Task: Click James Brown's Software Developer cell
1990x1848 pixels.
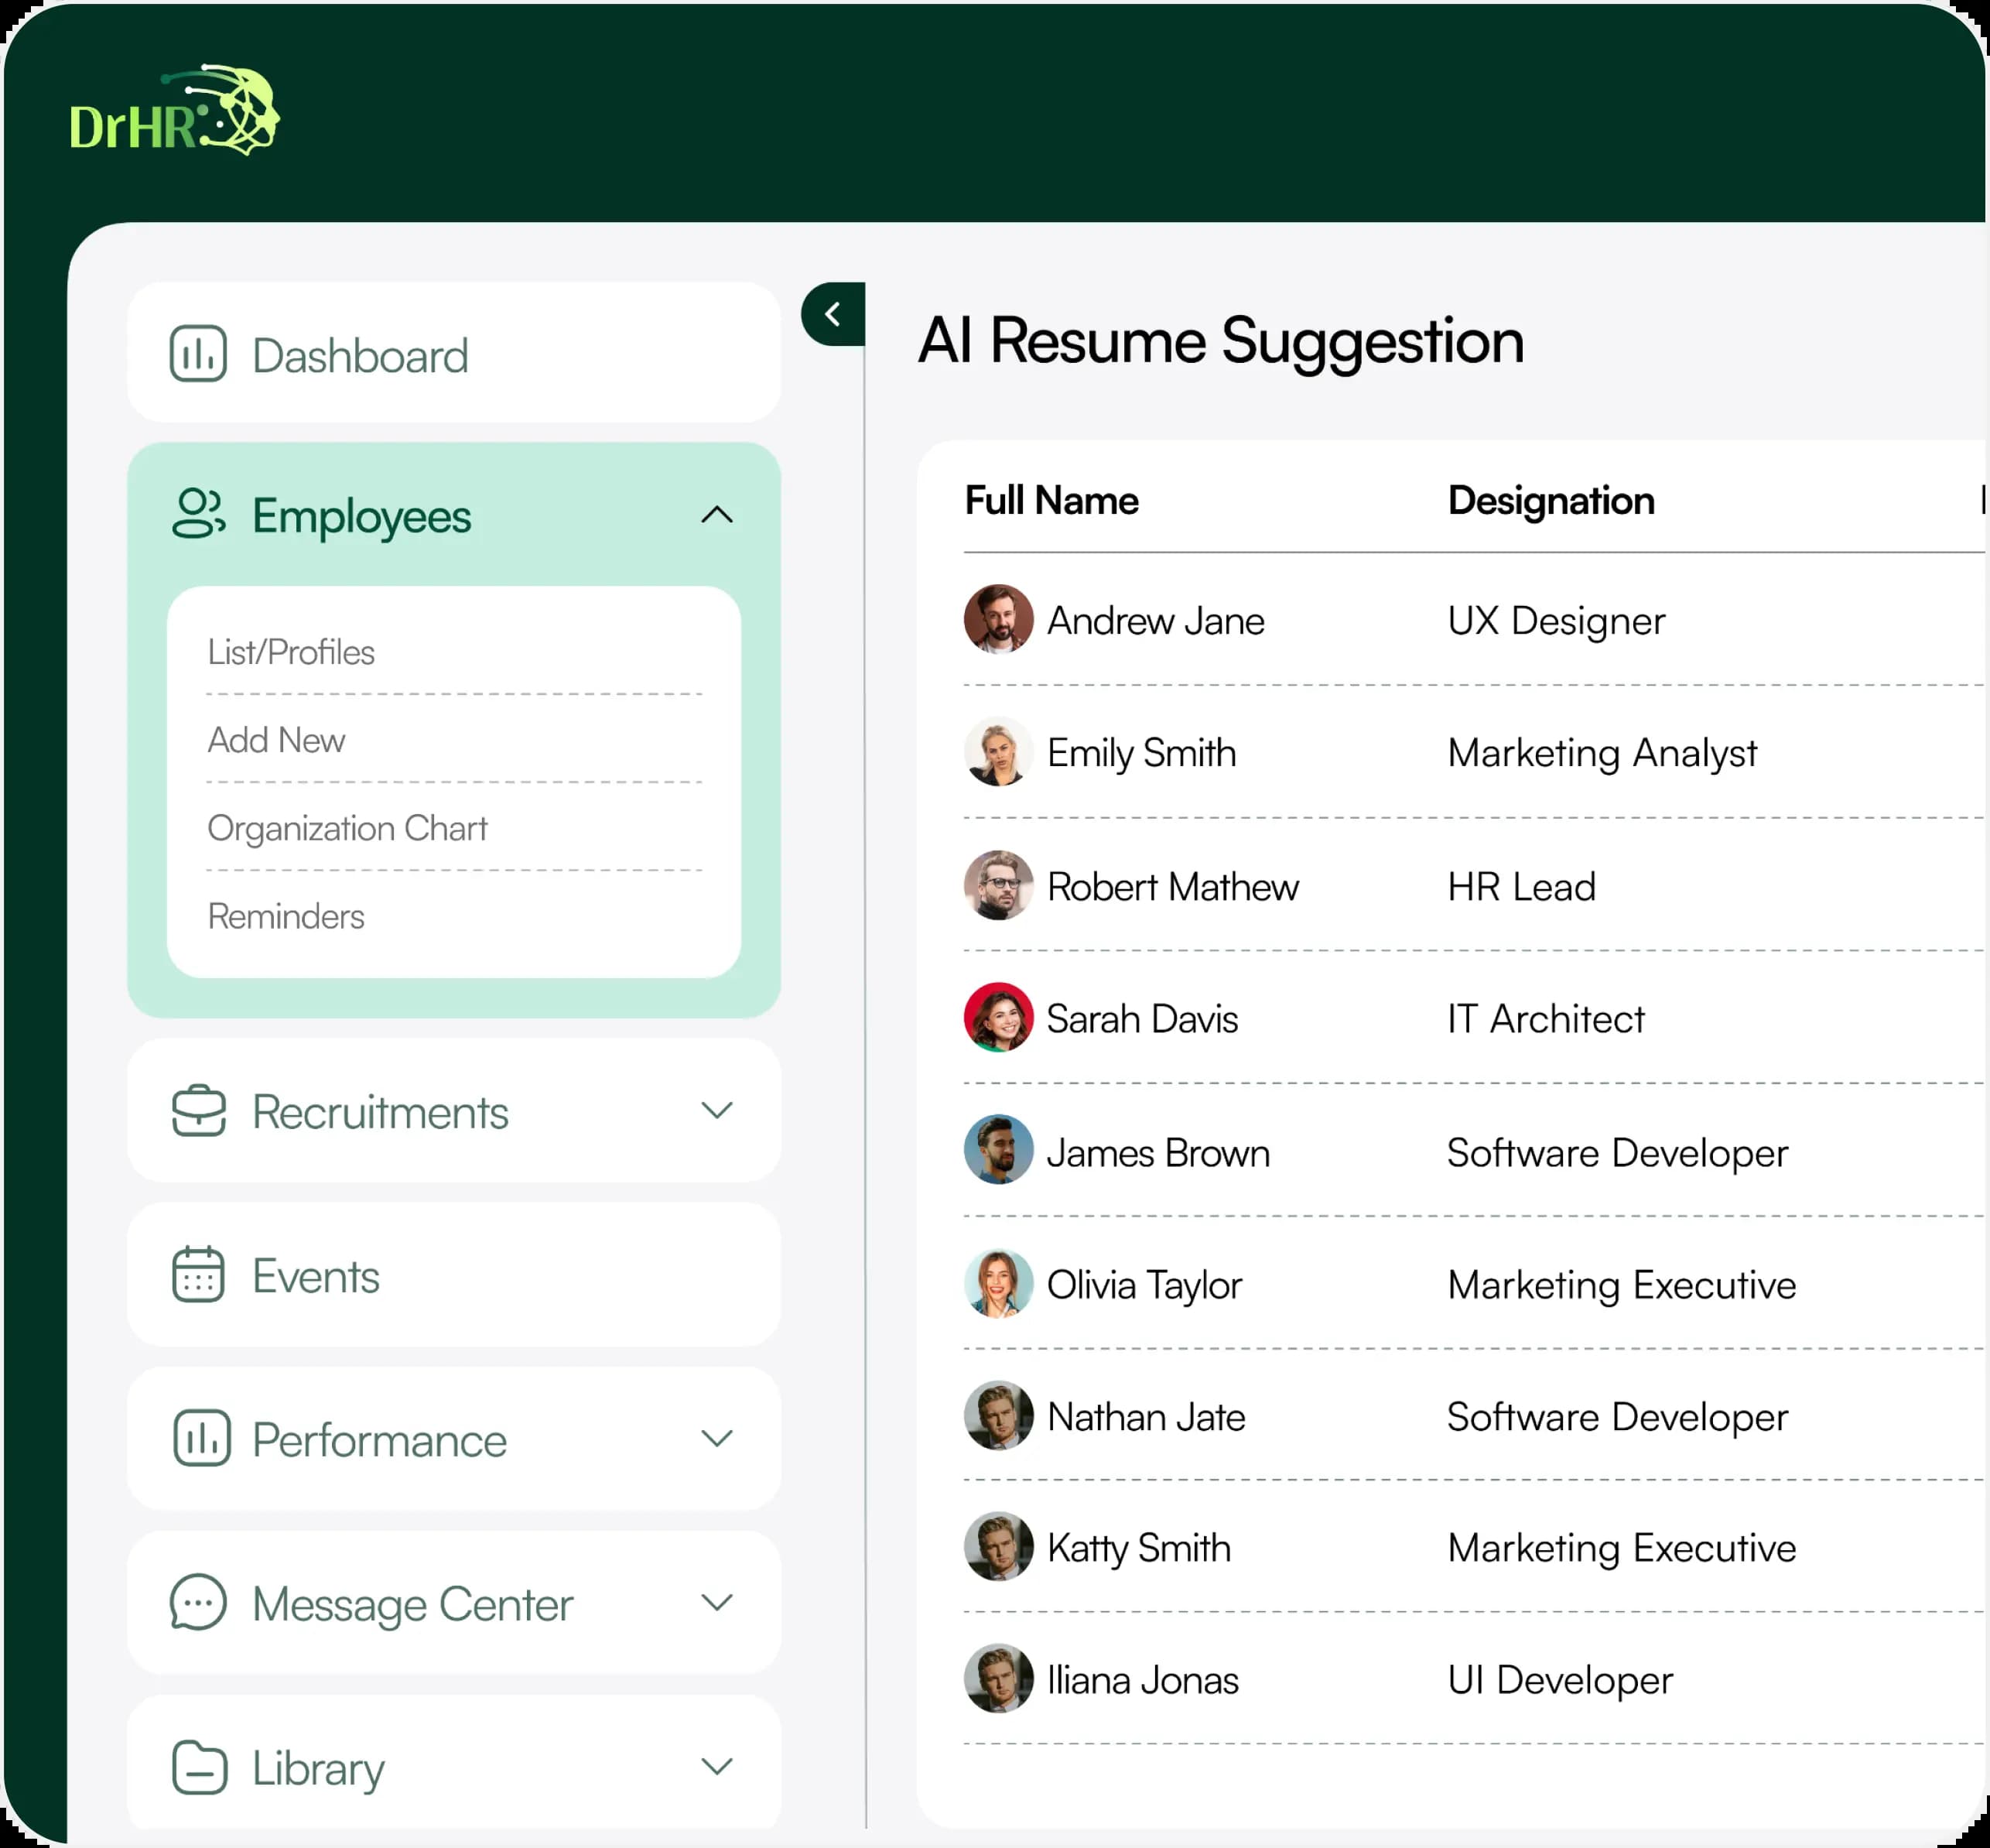Action: [x=1617, y=1154]
